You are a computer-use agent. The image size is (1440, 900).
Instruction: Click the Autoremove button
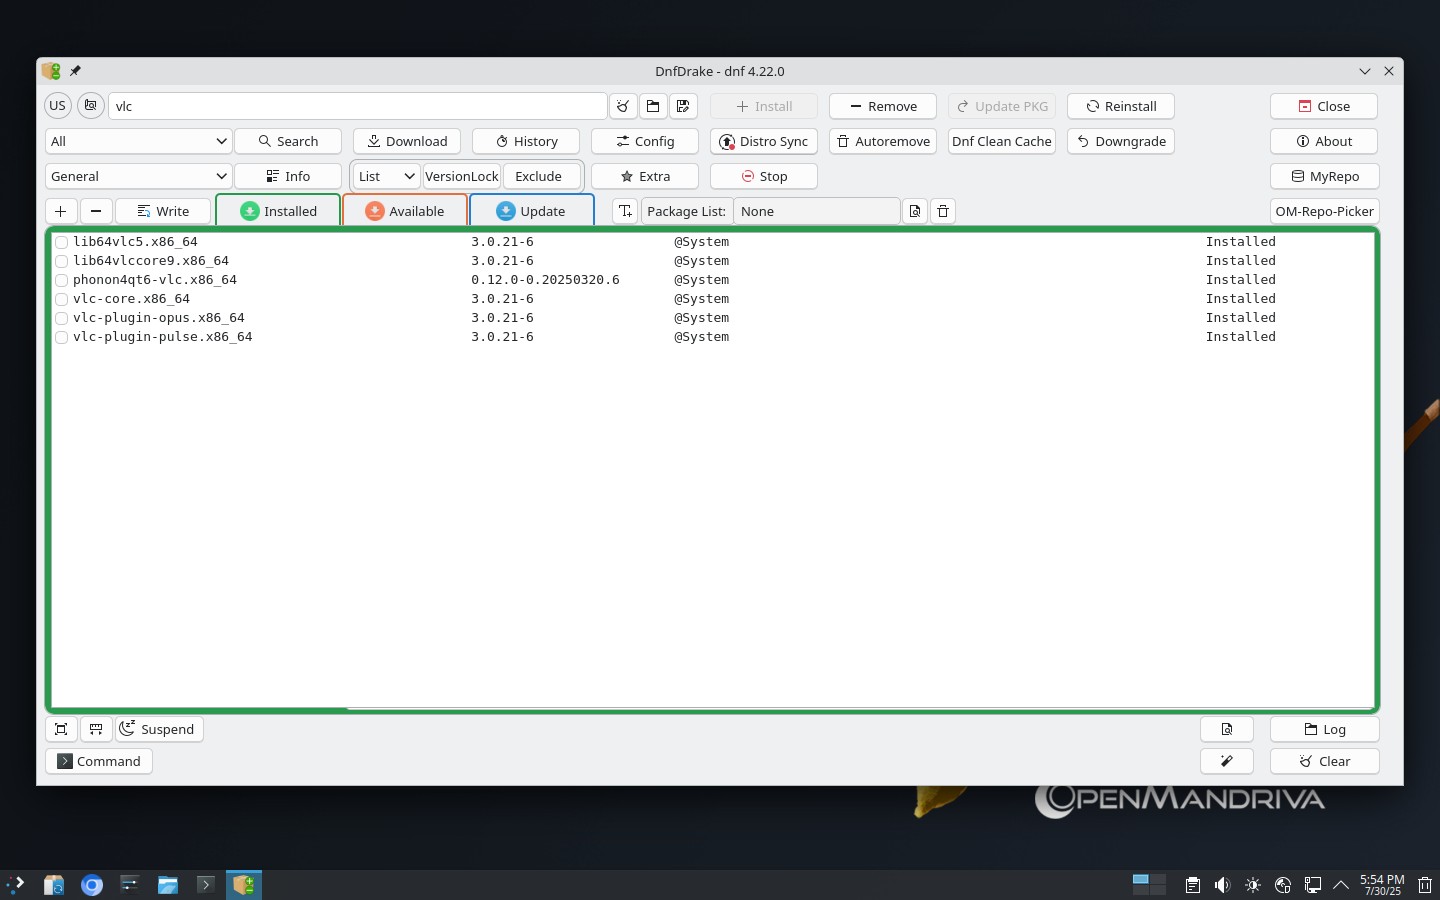tap(883, 141)
